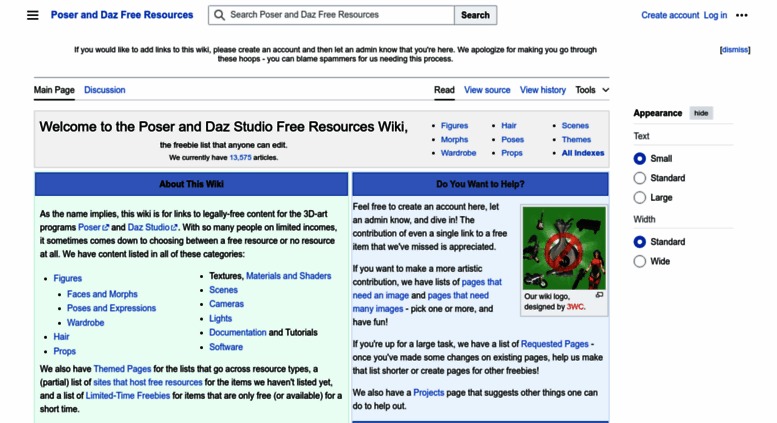The image size is (777, 423).
Task: Open pages that need many images
Action: 421,302
